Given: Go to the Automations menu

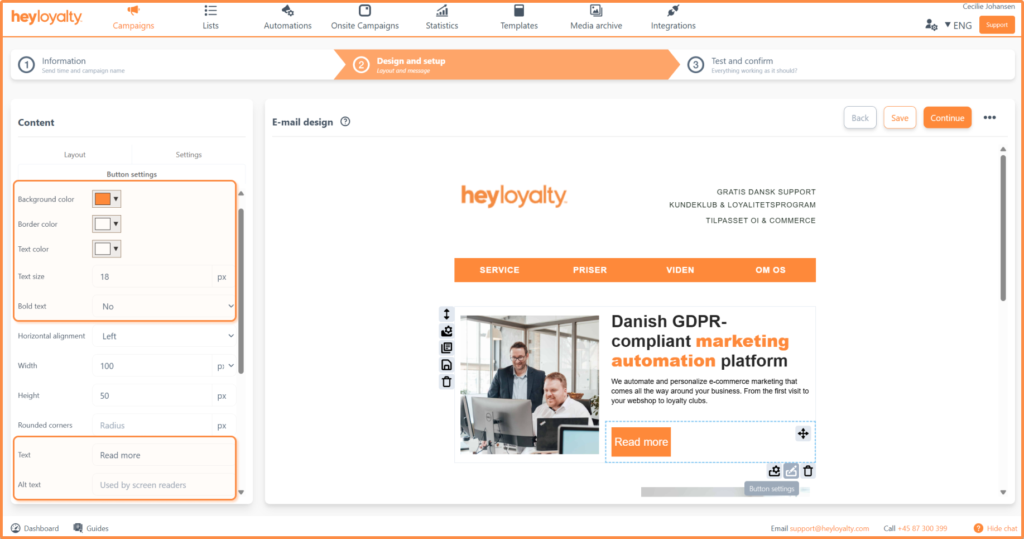Looking at the screenshot, I should pyautogui.click(x=288, y=17).
